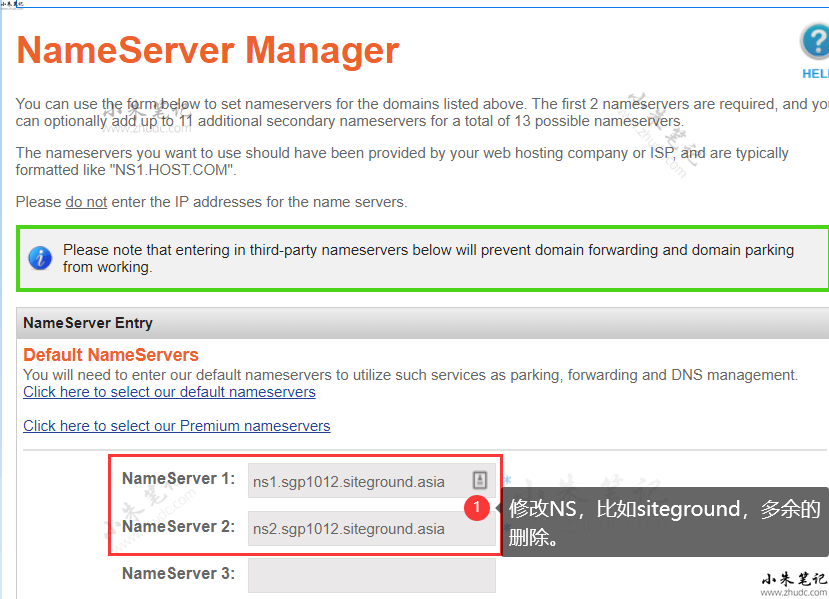Click the red number 1 annotation badge

coord(477,508)
